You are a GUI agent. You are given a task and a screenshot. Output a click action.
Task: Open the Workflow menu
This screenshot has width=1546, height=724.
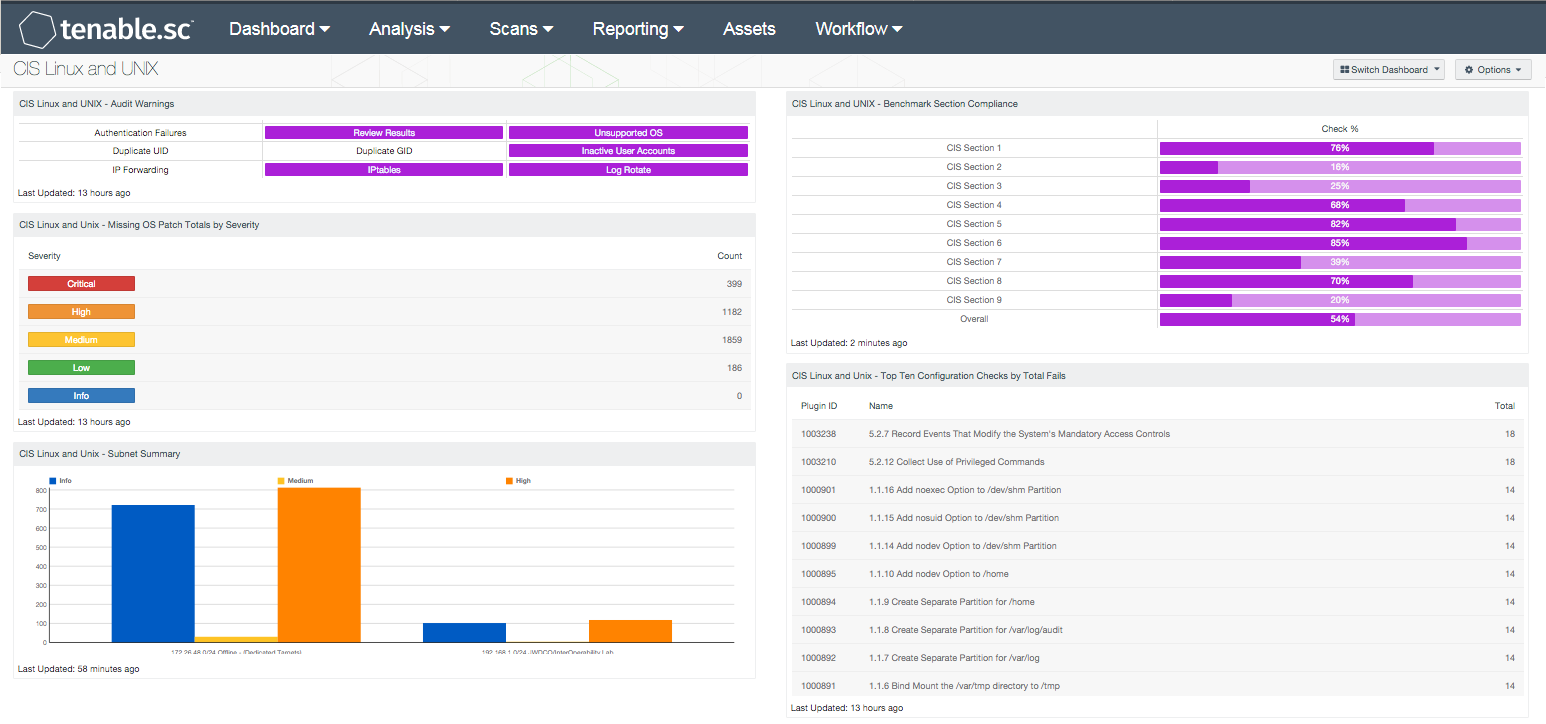click(x=858, y=29)
